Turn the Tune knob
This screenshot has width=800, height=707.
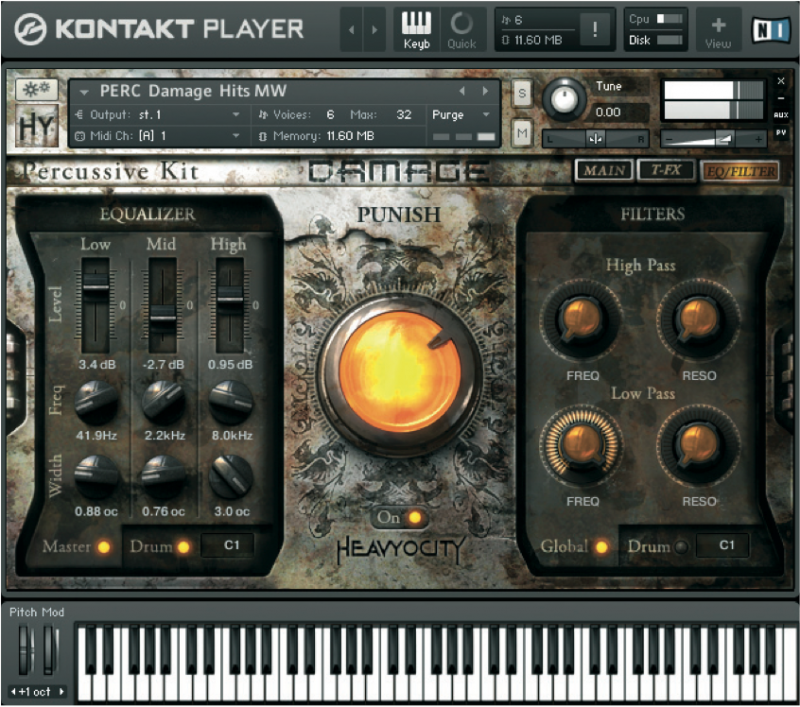click(x=564, y=99)
